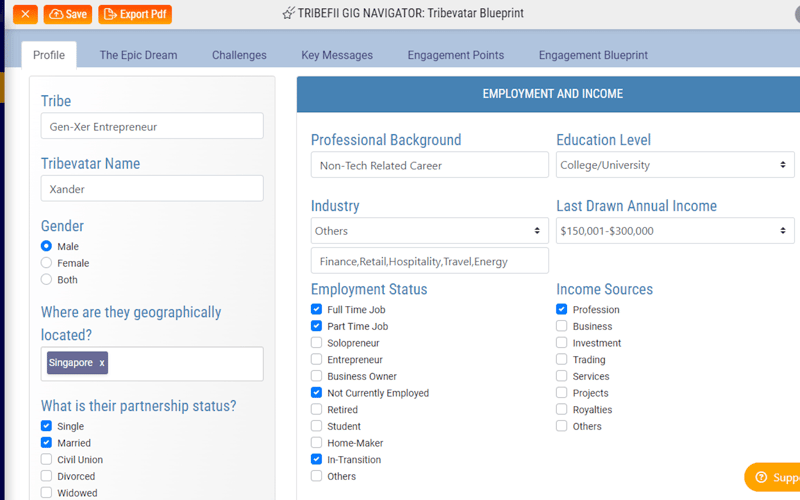
Task: Close the blueprint with the orange X button
Action: 25,14
